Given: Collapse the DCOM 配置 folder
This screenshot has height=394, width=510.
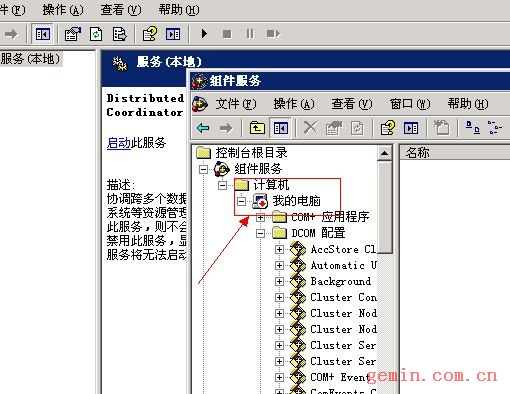Looking at the screenshot, I should point(261,234).
